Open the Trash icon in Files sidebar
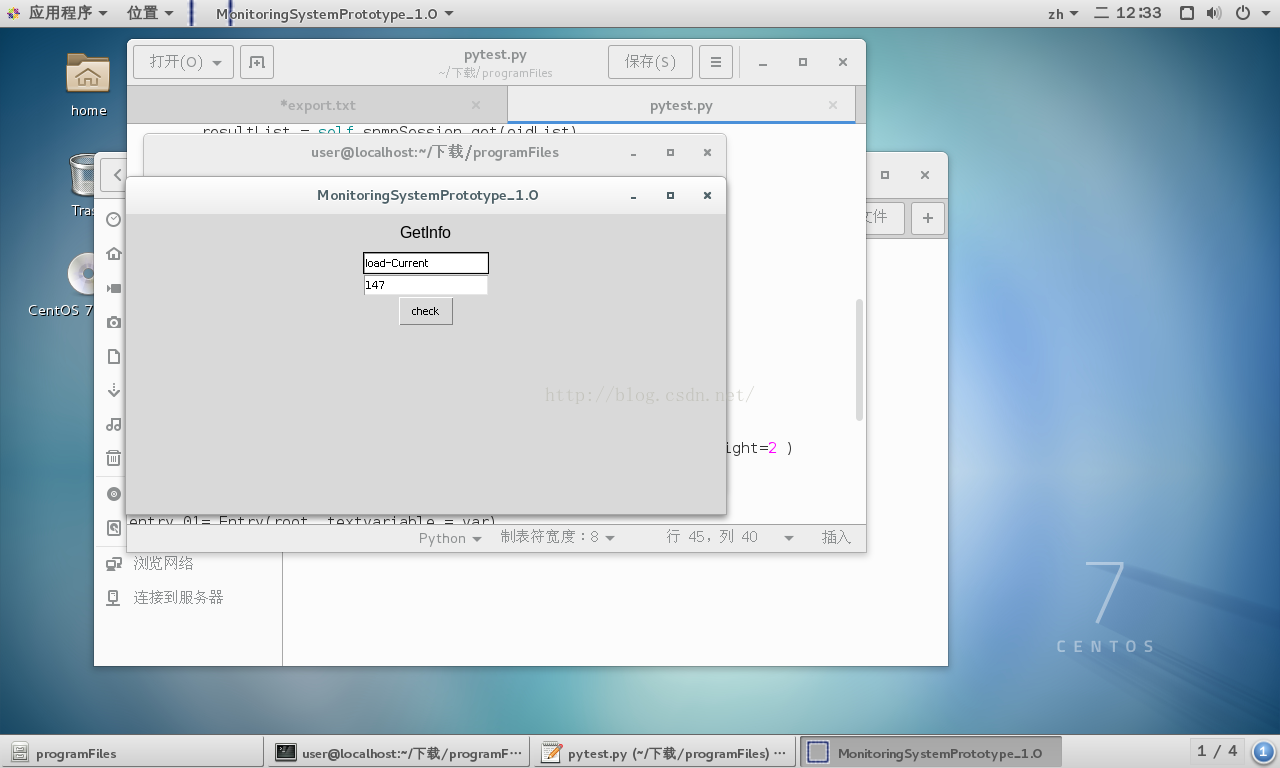 click(113, 458)
